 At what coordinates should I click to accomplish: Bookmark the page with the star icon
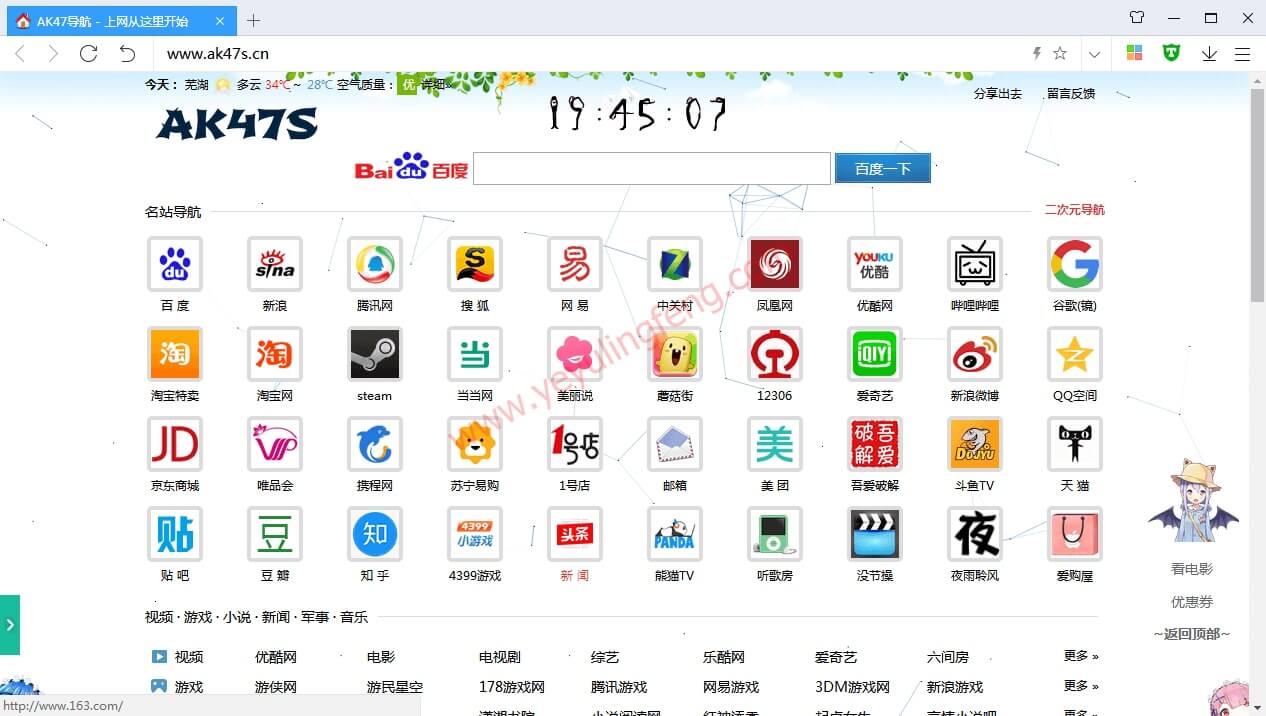1060,54
